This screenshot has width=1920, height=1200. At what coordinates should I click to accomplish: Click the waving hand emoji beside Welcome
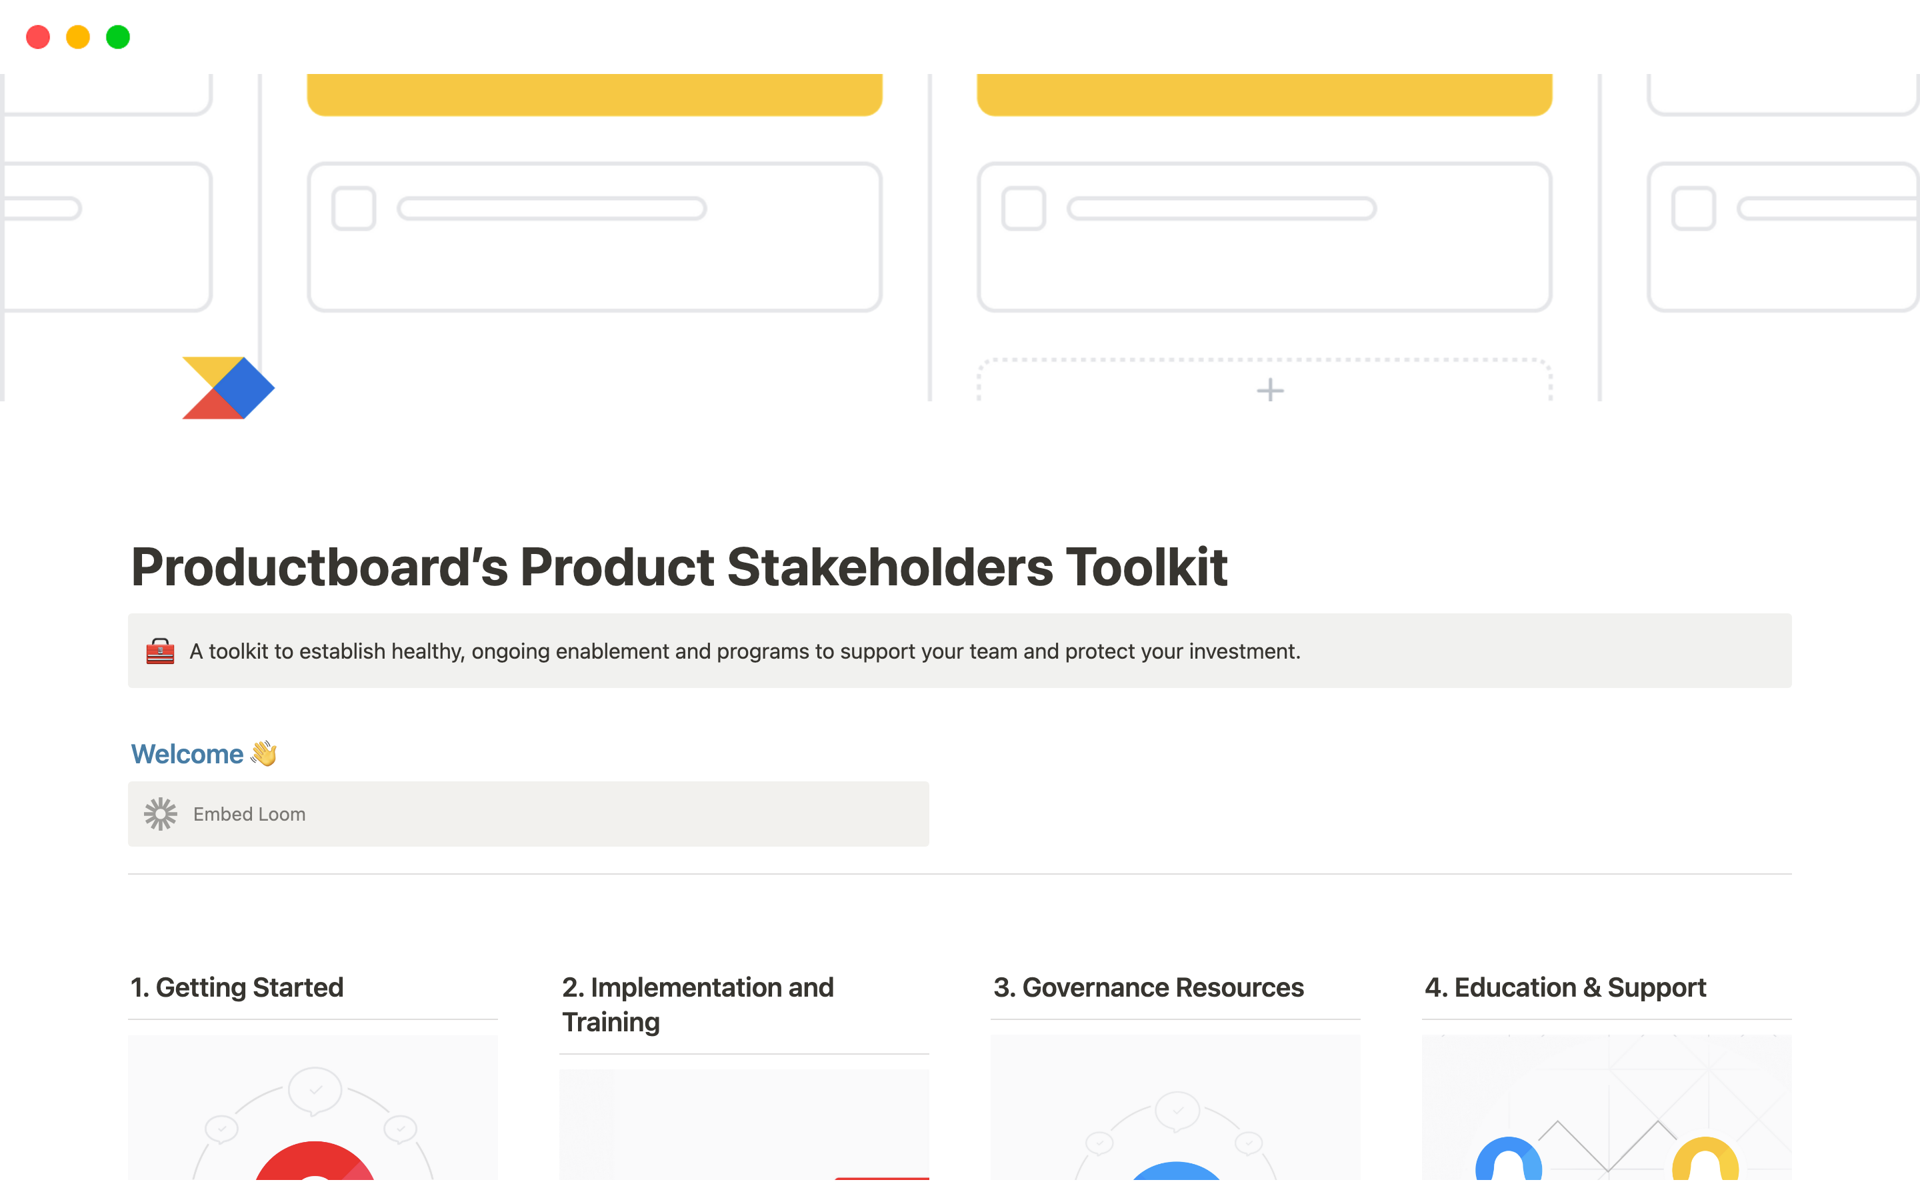click(x=262, y=753)
